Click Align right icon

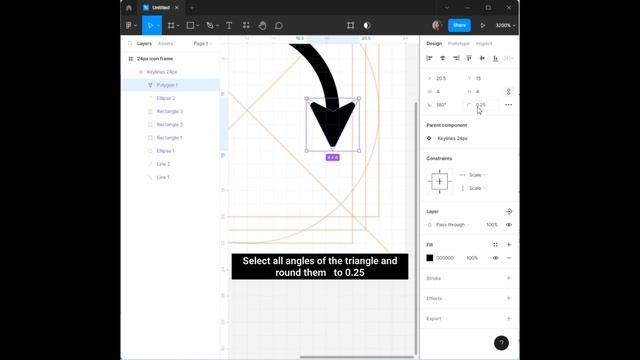click(456, 58)
